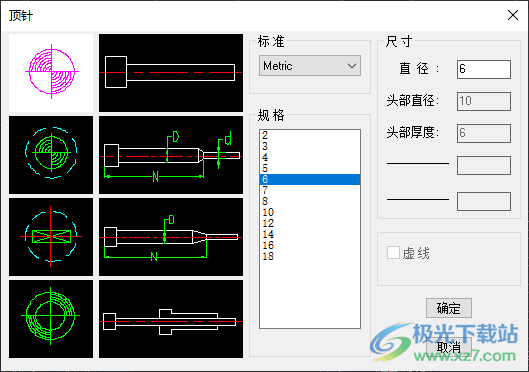
Task: Select size 2 in the 规格 list
Action: tap(310, 135)
